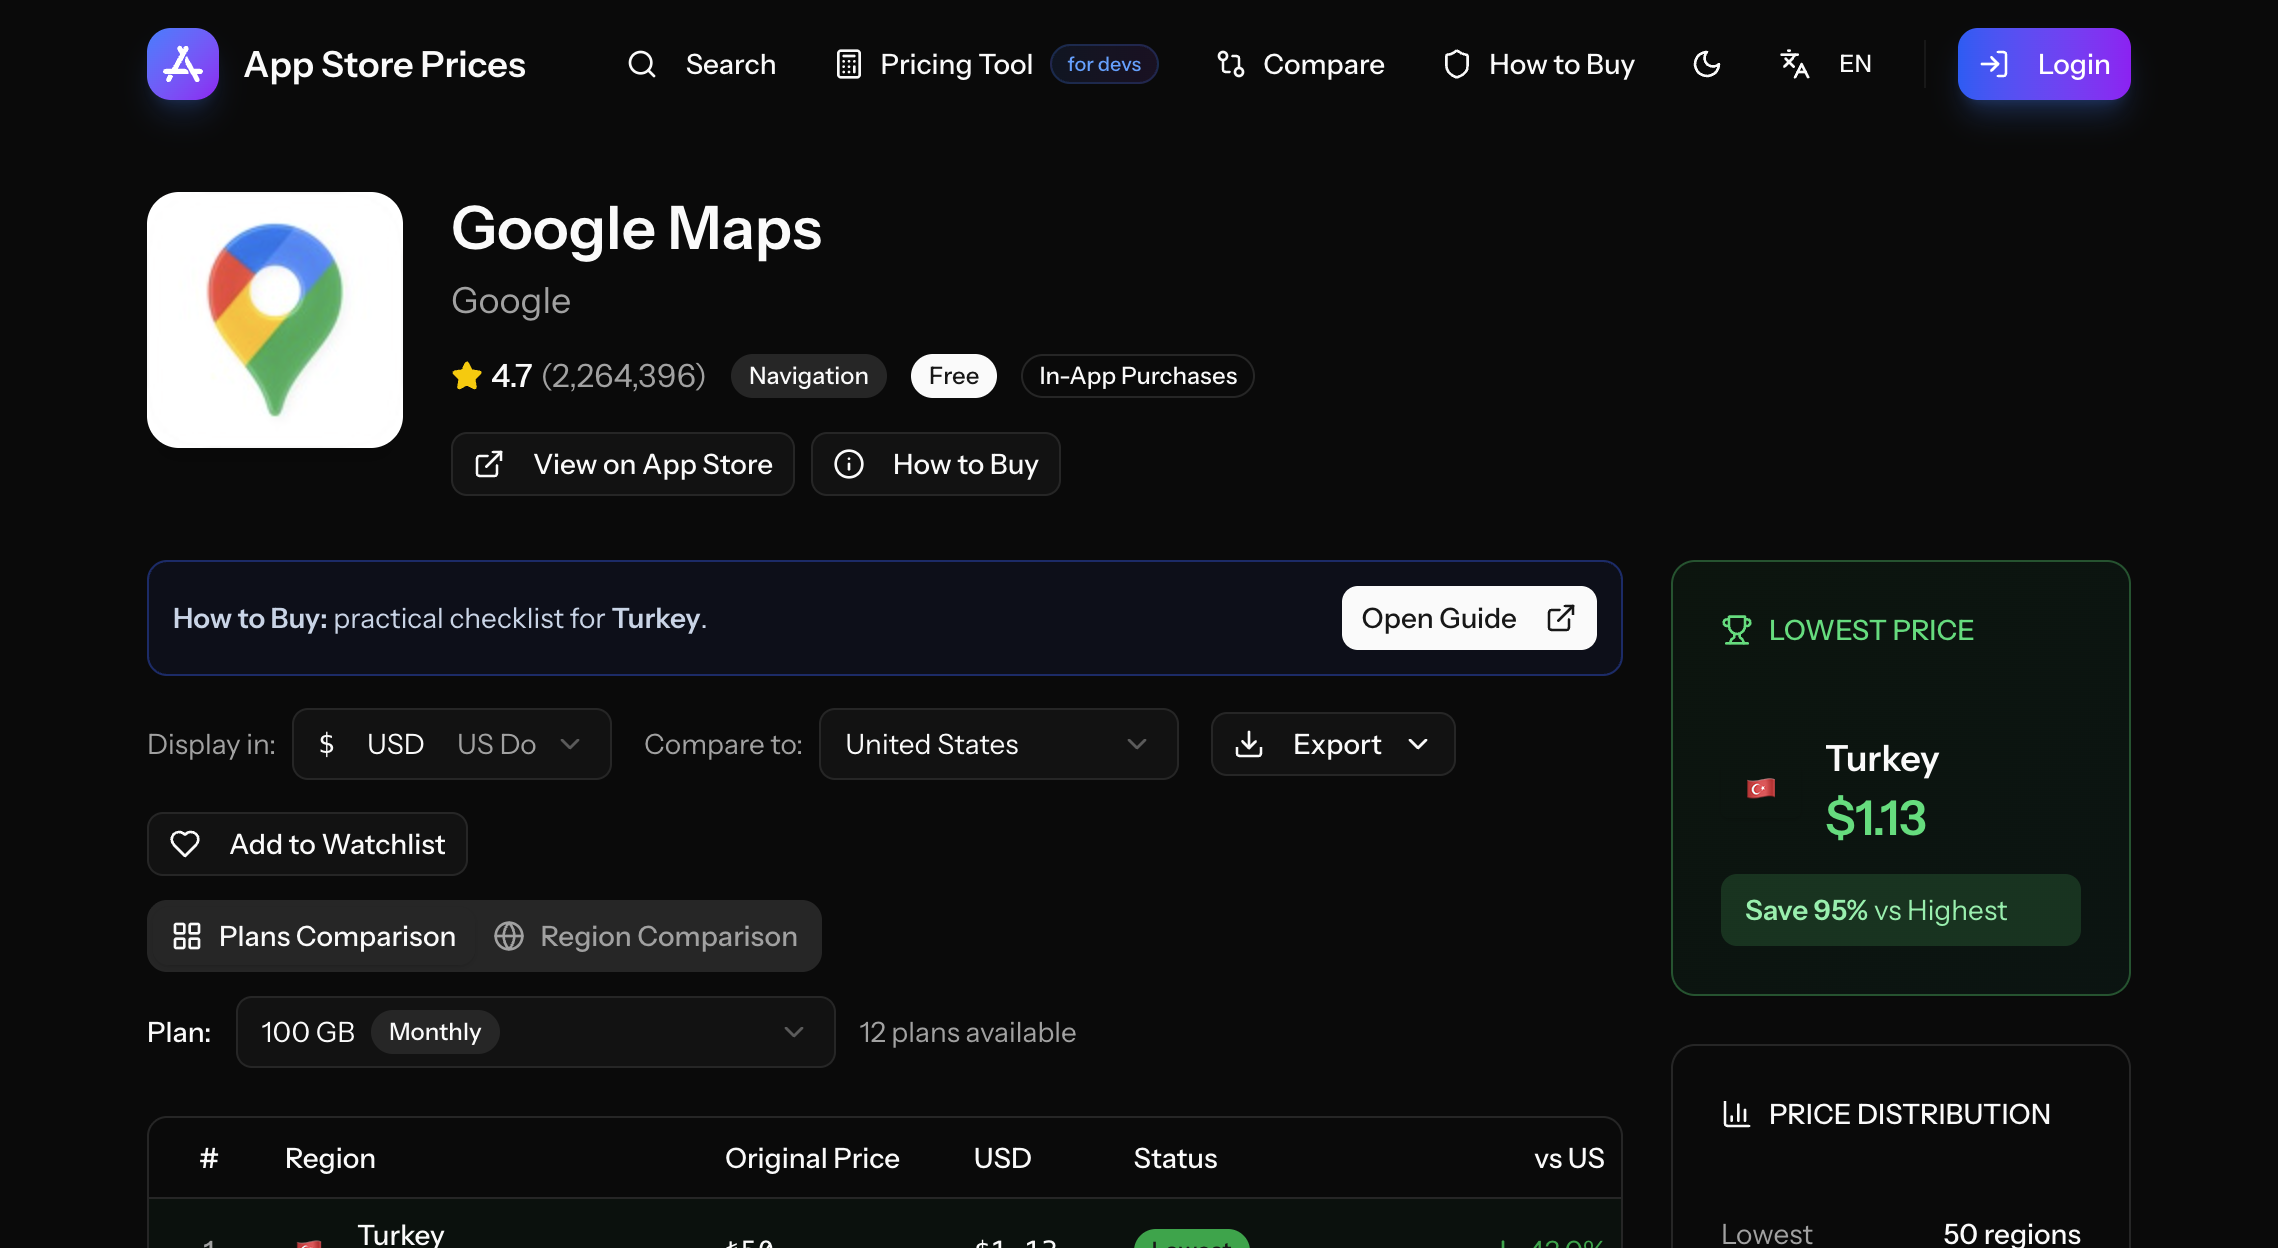Image resolution: width=2278 pixels, height=1248 pixels.
Task: Click the Google Maps app thumbnail
Action: pyautogui.click(x=275, y=320)
